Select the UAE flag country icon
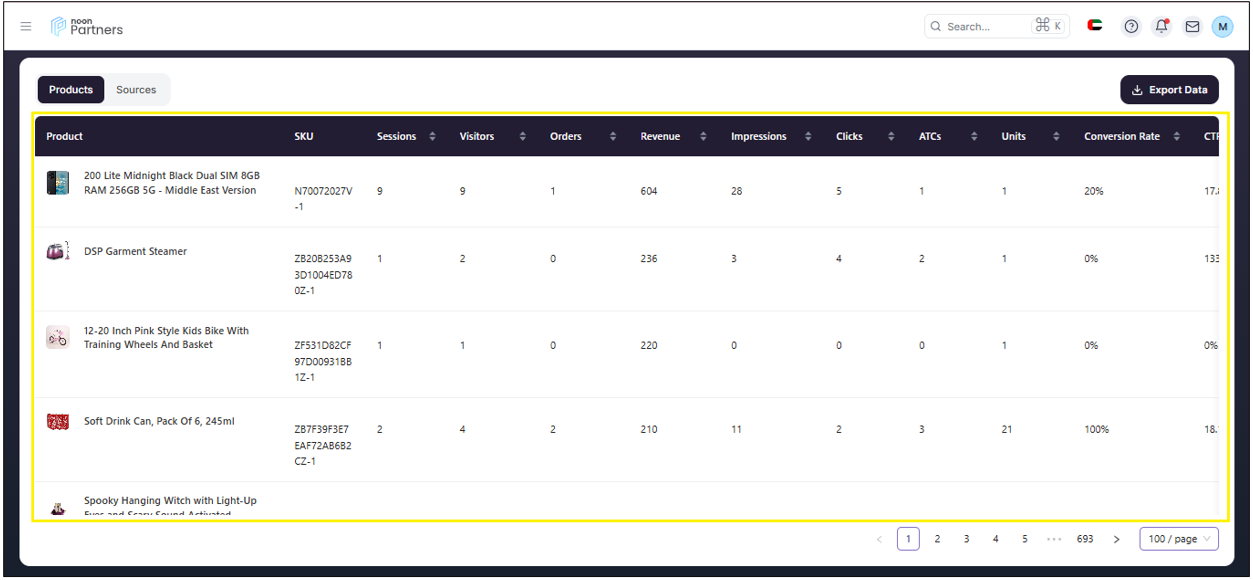Image resolution: width=1253 pixels, height=580 pixels. click(1095, 26)
